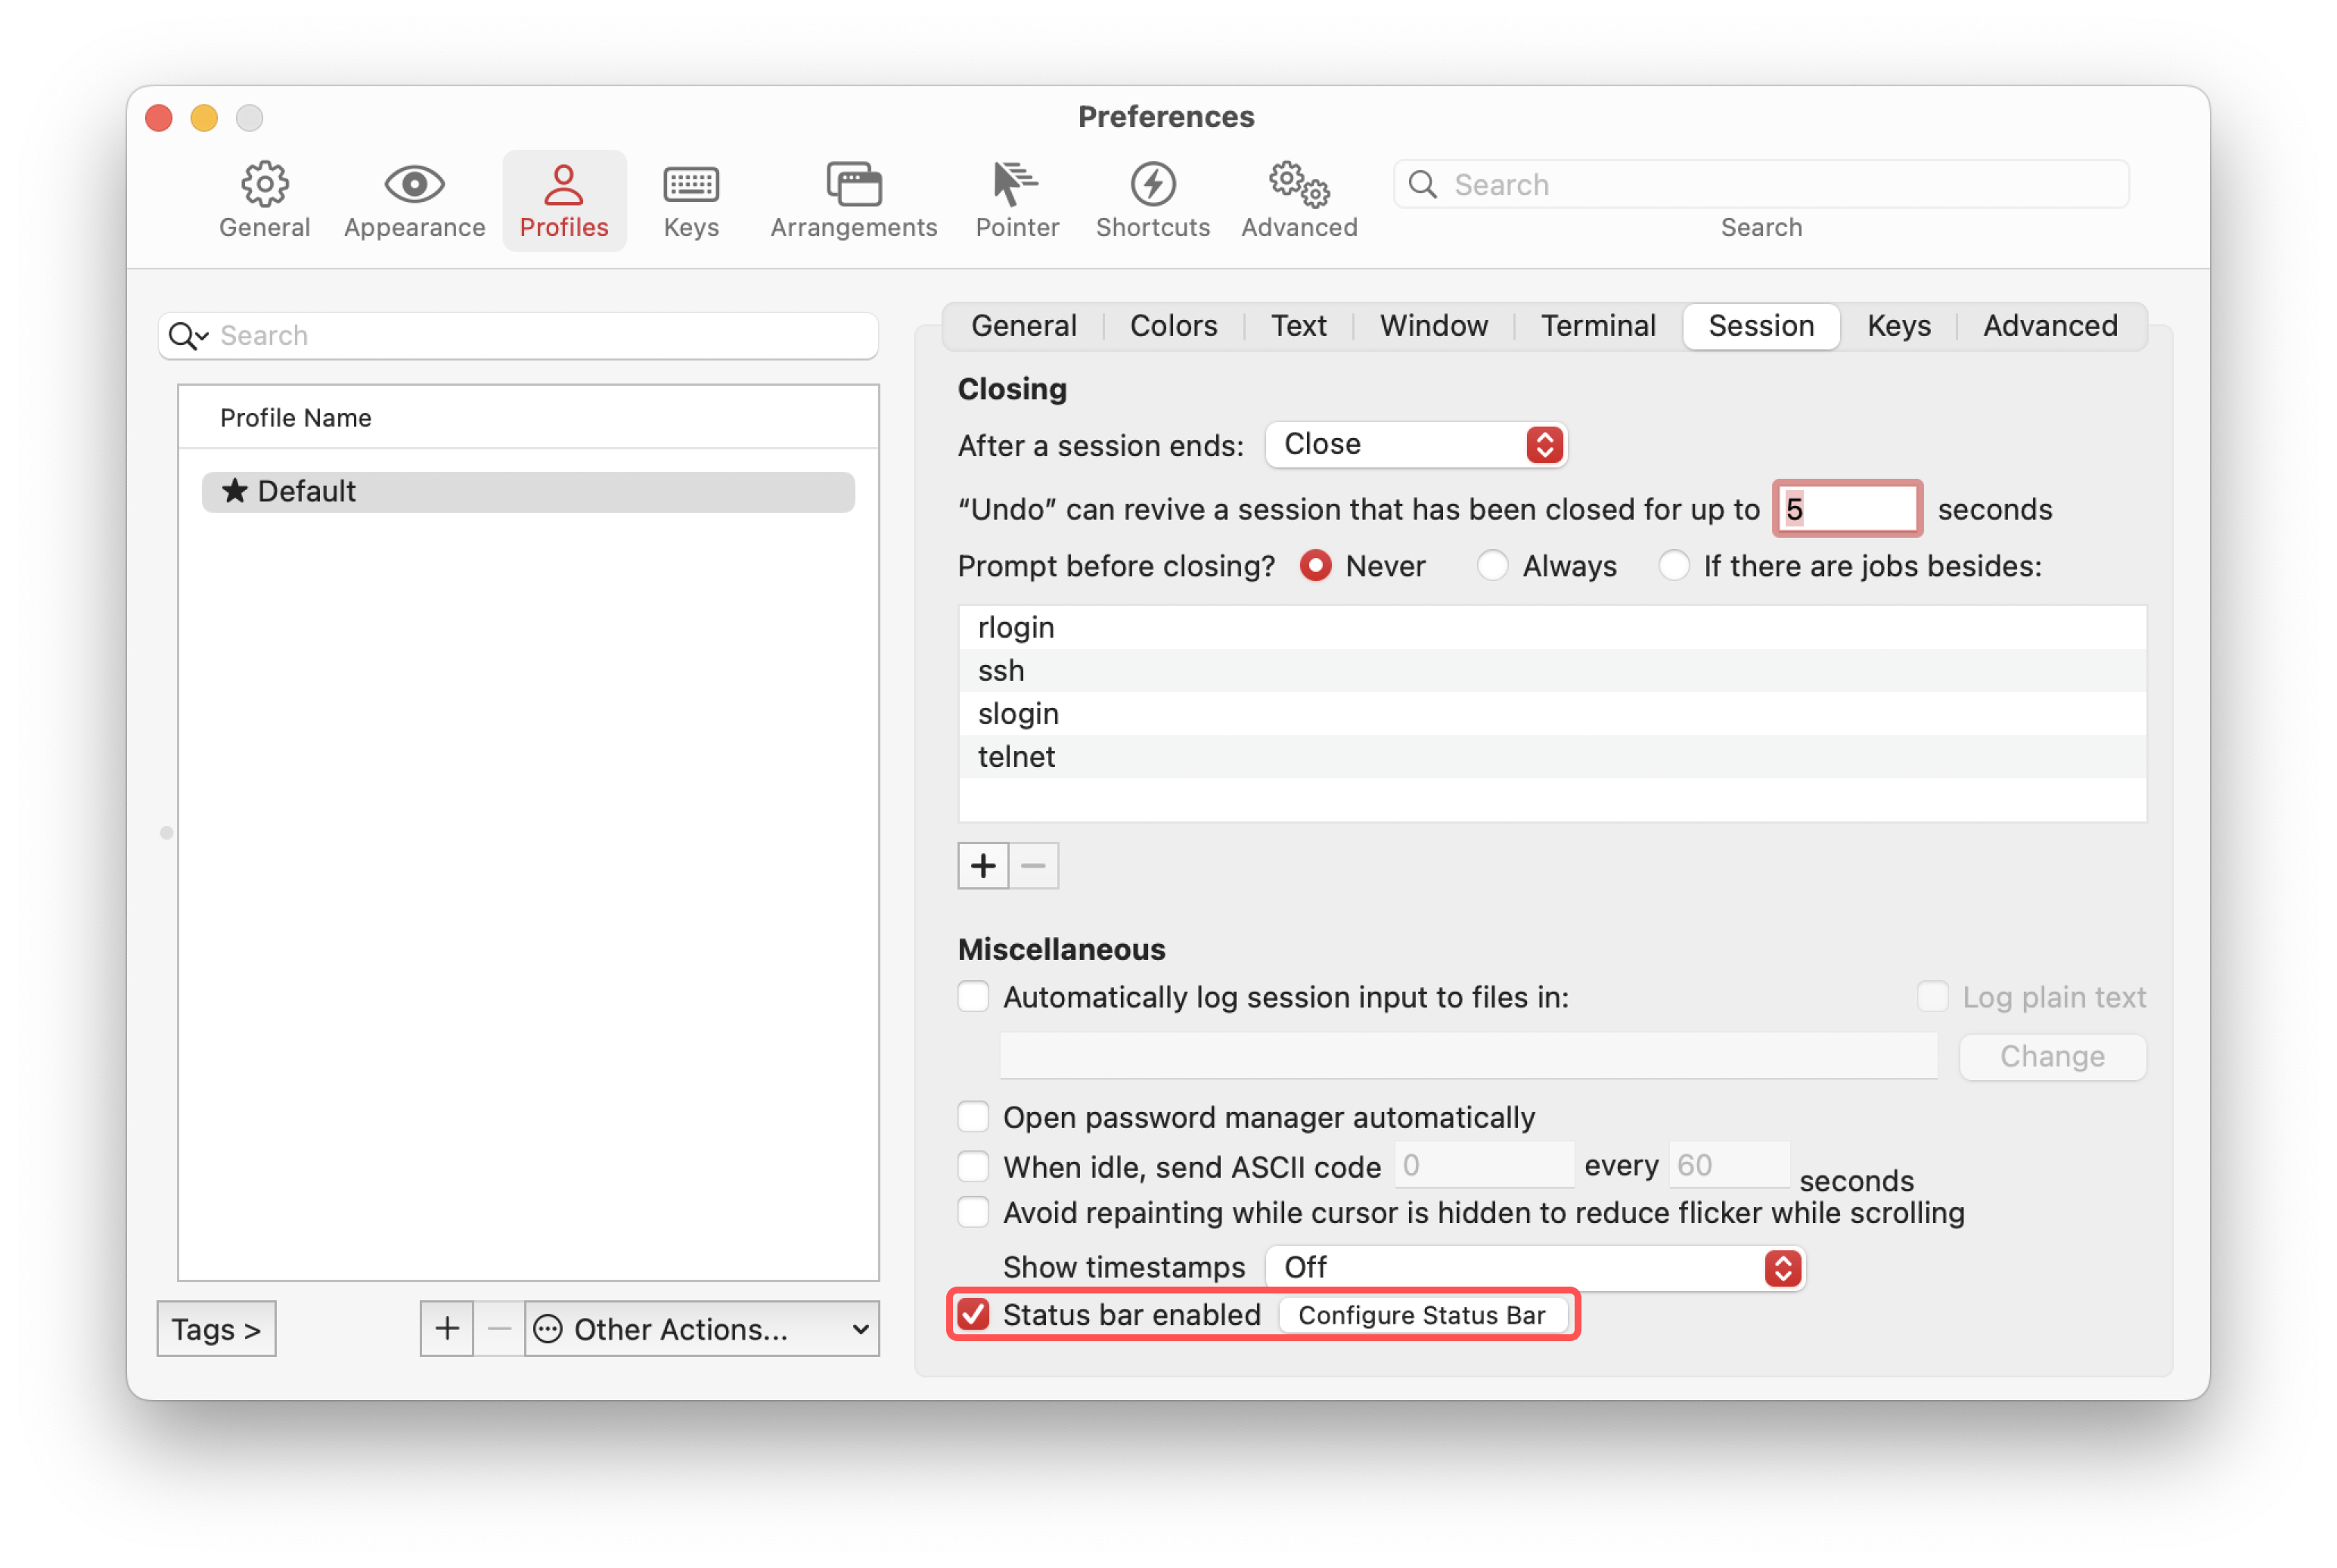Select the Default profile row
Screen dimensions: 2337x1568
[x=528, y=492]
